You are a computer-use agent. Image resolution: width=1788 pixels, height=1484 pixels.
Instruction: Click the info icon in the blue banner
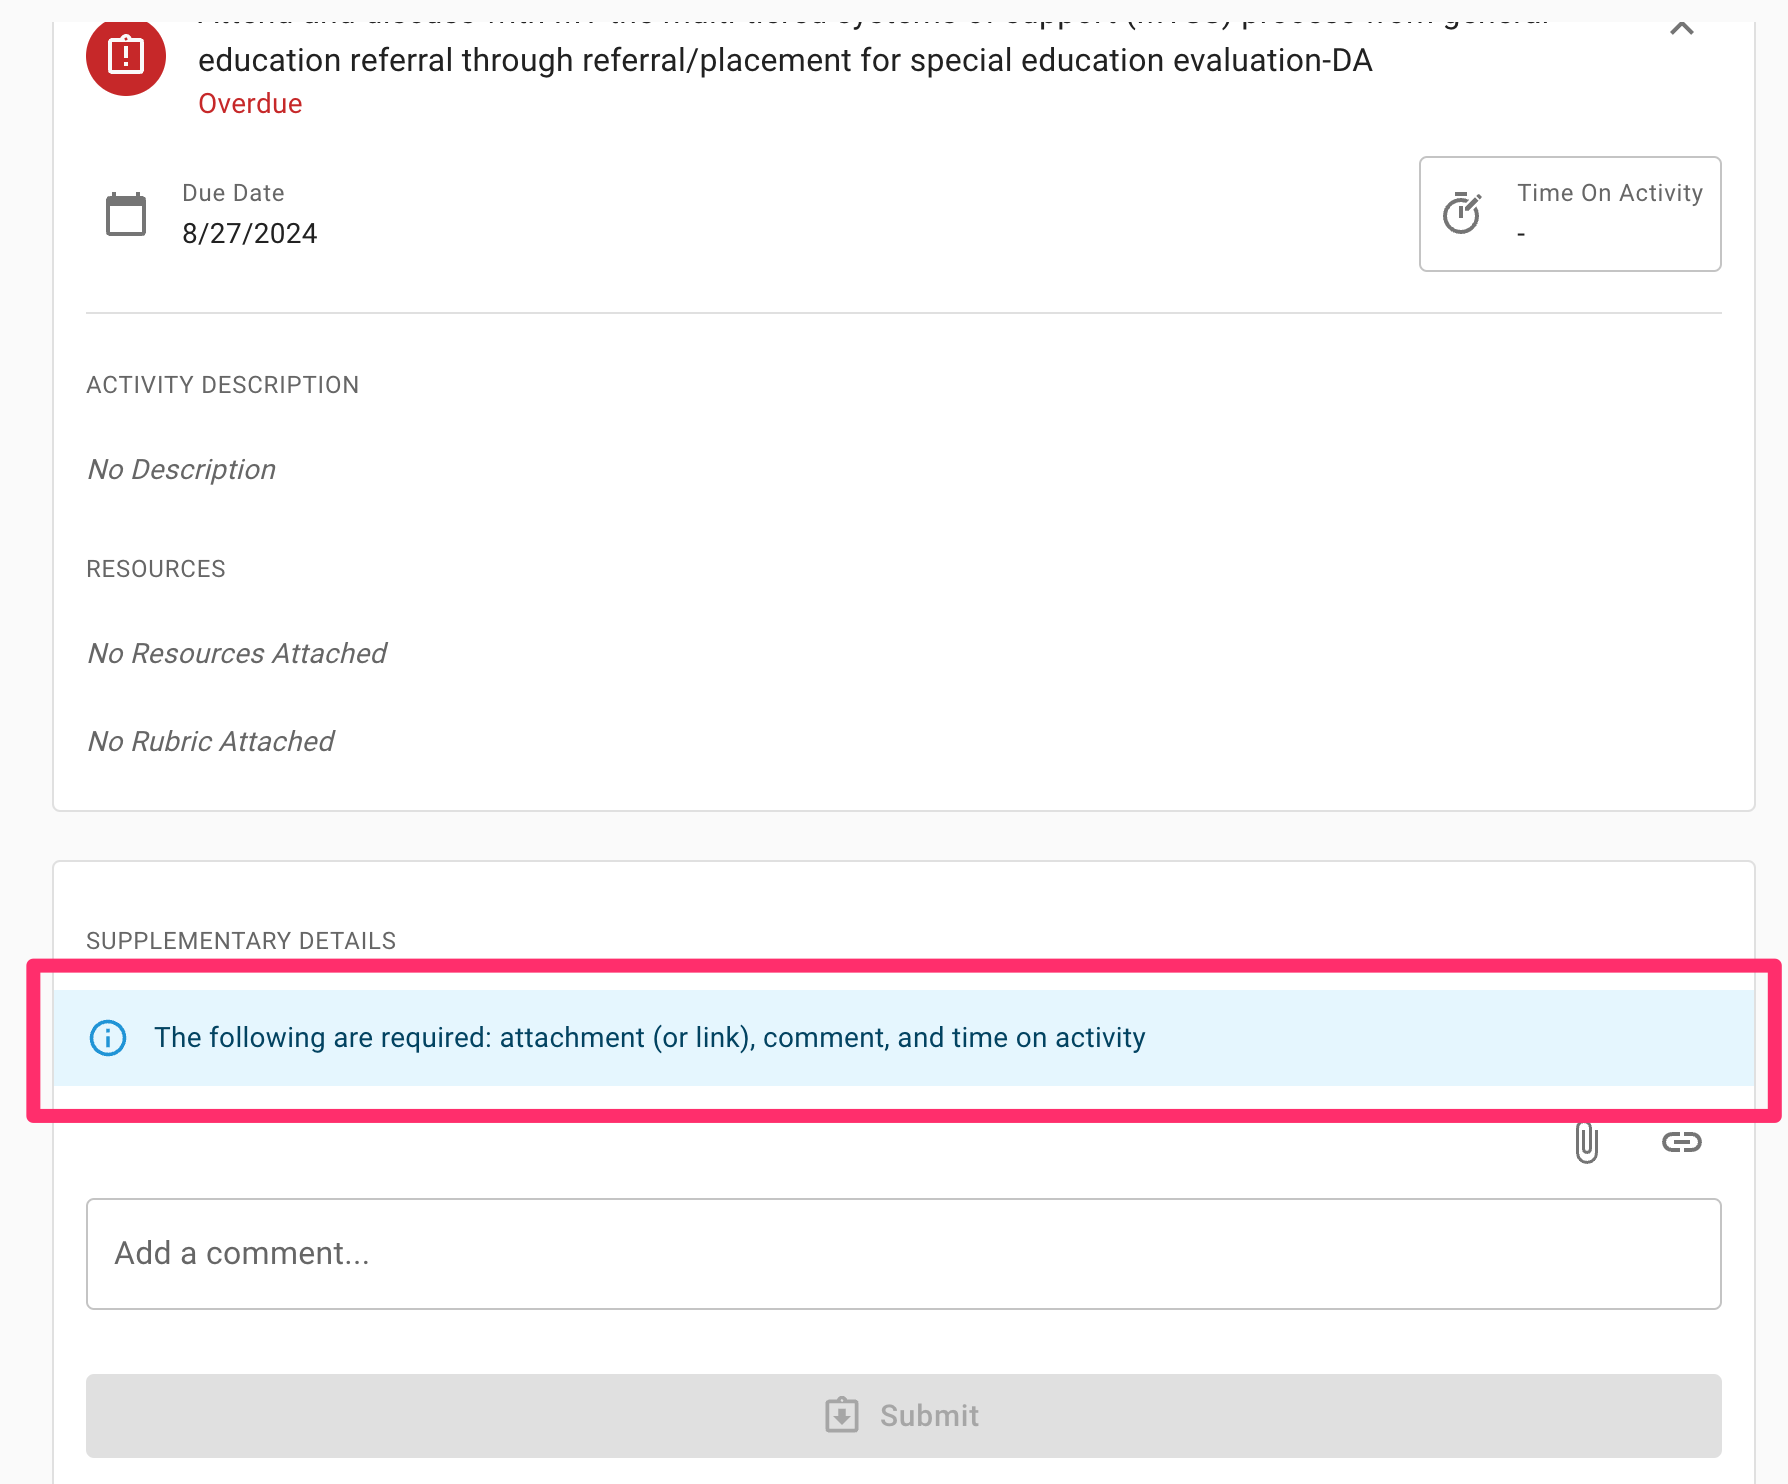(107, 1038)
